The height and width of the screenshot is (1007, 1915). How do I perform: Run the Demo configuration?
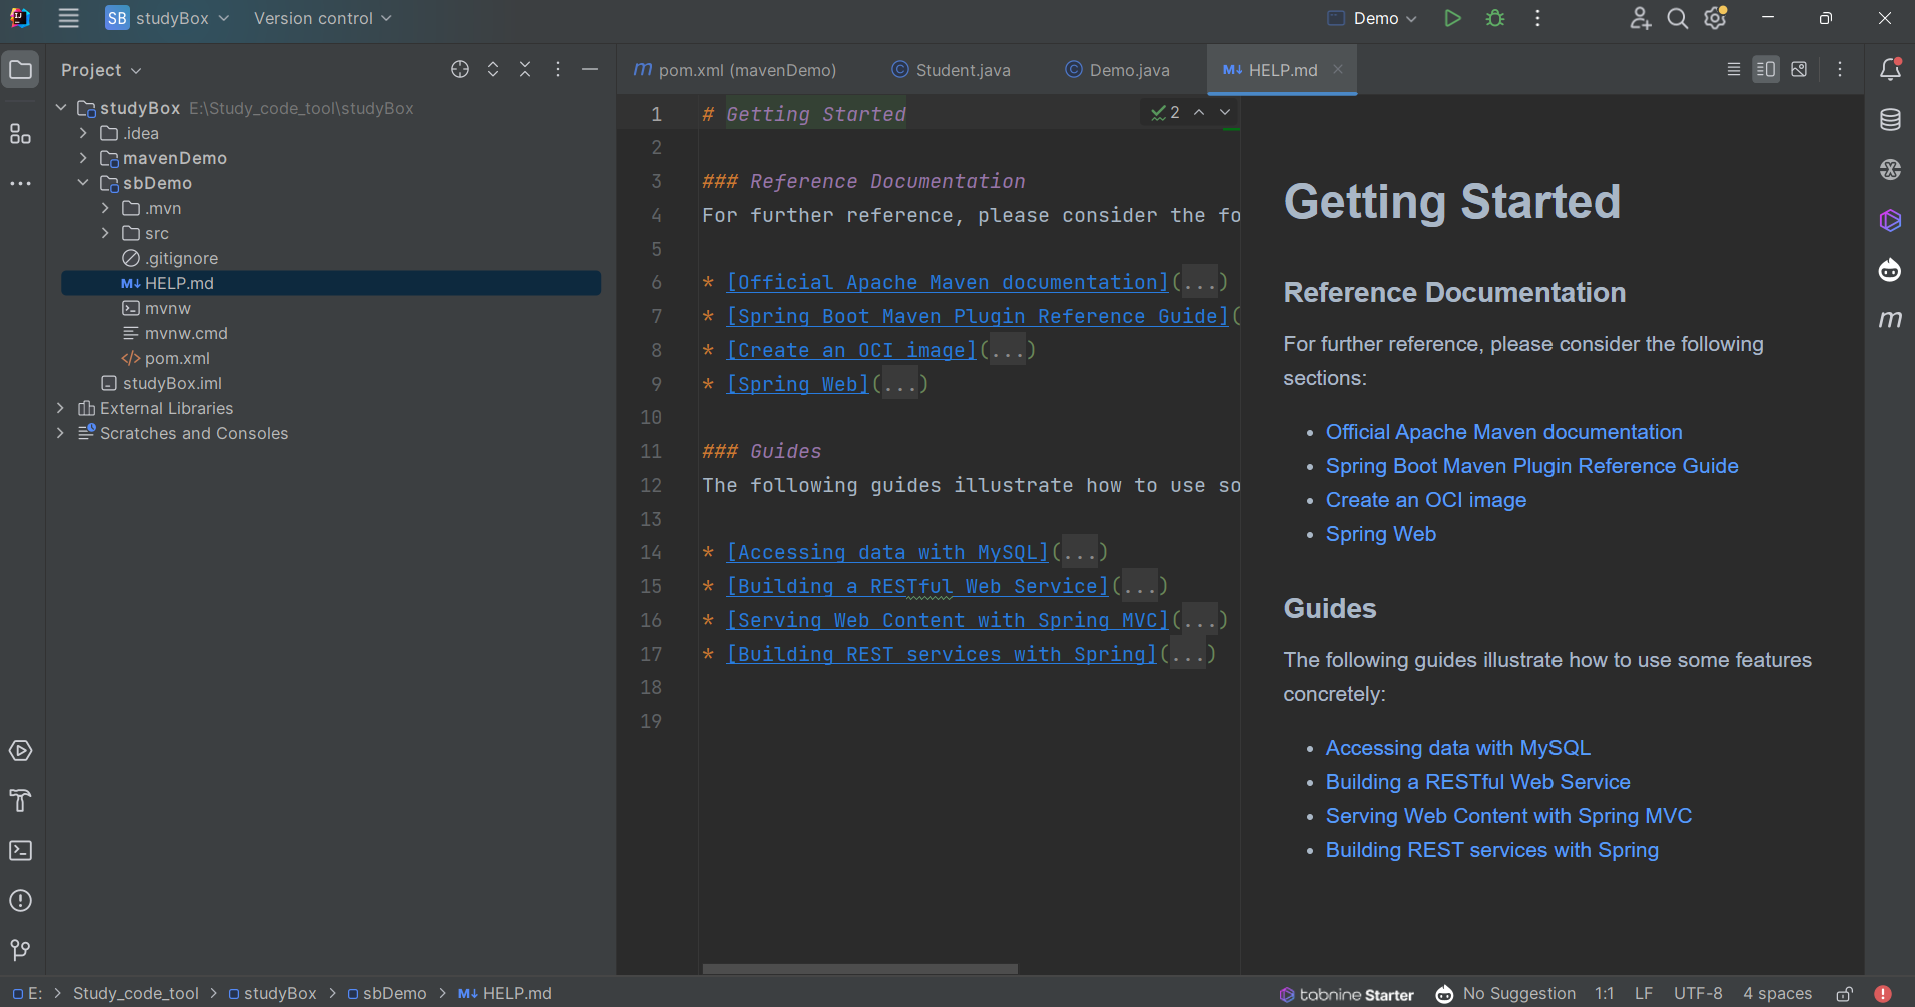point(1452,18)
